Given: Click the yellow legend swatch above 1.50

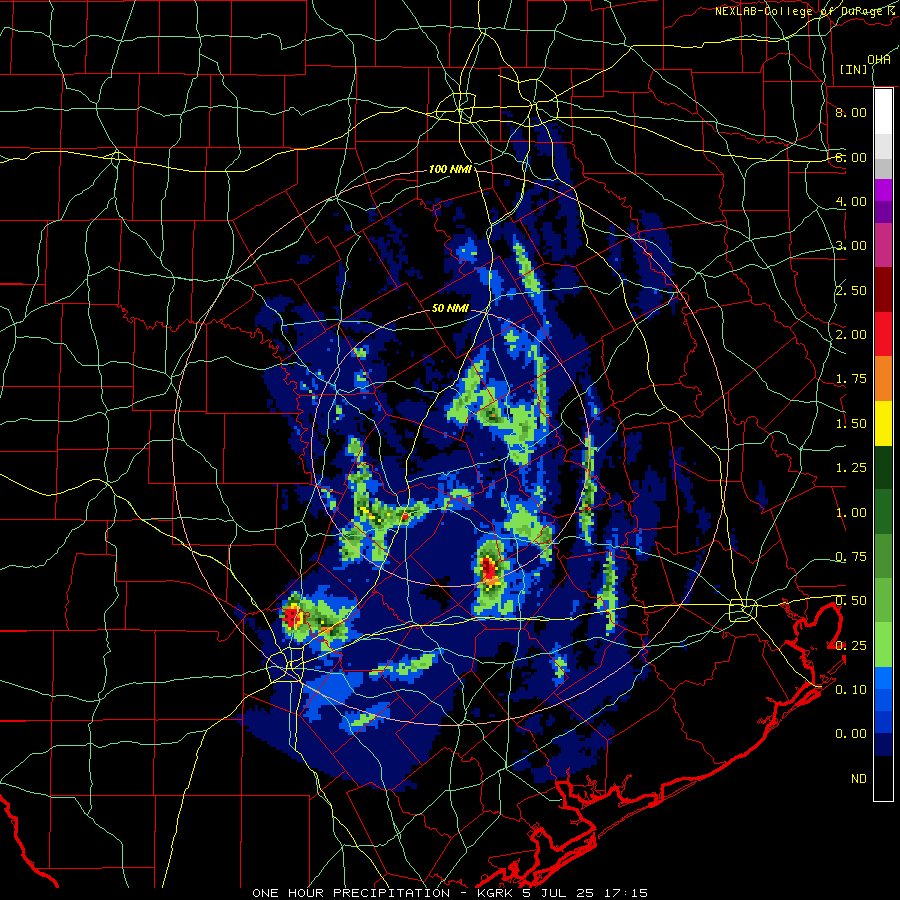Looking at the screenshot, I should (883, 423).
